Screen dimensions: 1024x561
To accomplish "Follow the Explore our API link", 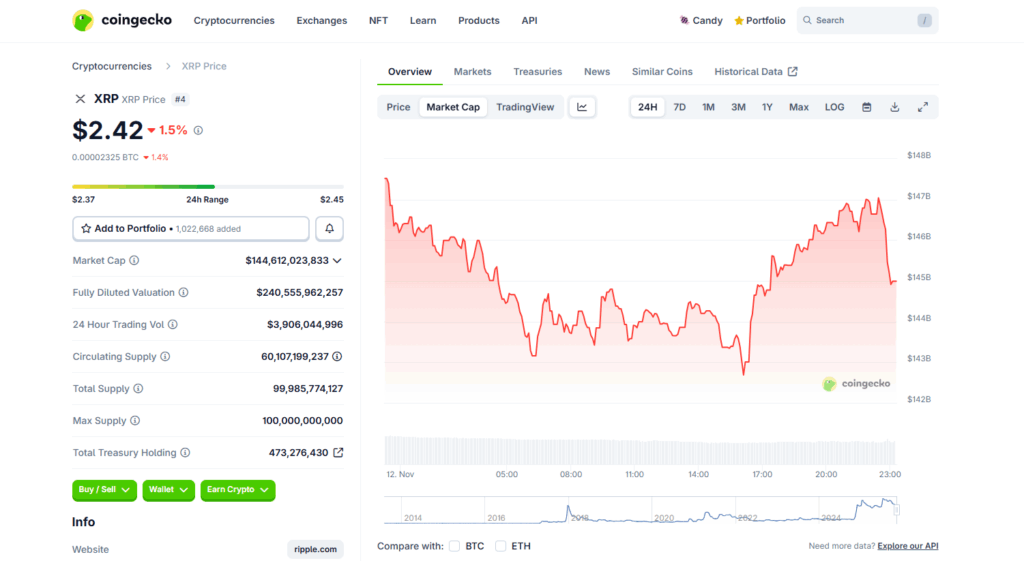I will pyautogui.click(x=908, y=546).
